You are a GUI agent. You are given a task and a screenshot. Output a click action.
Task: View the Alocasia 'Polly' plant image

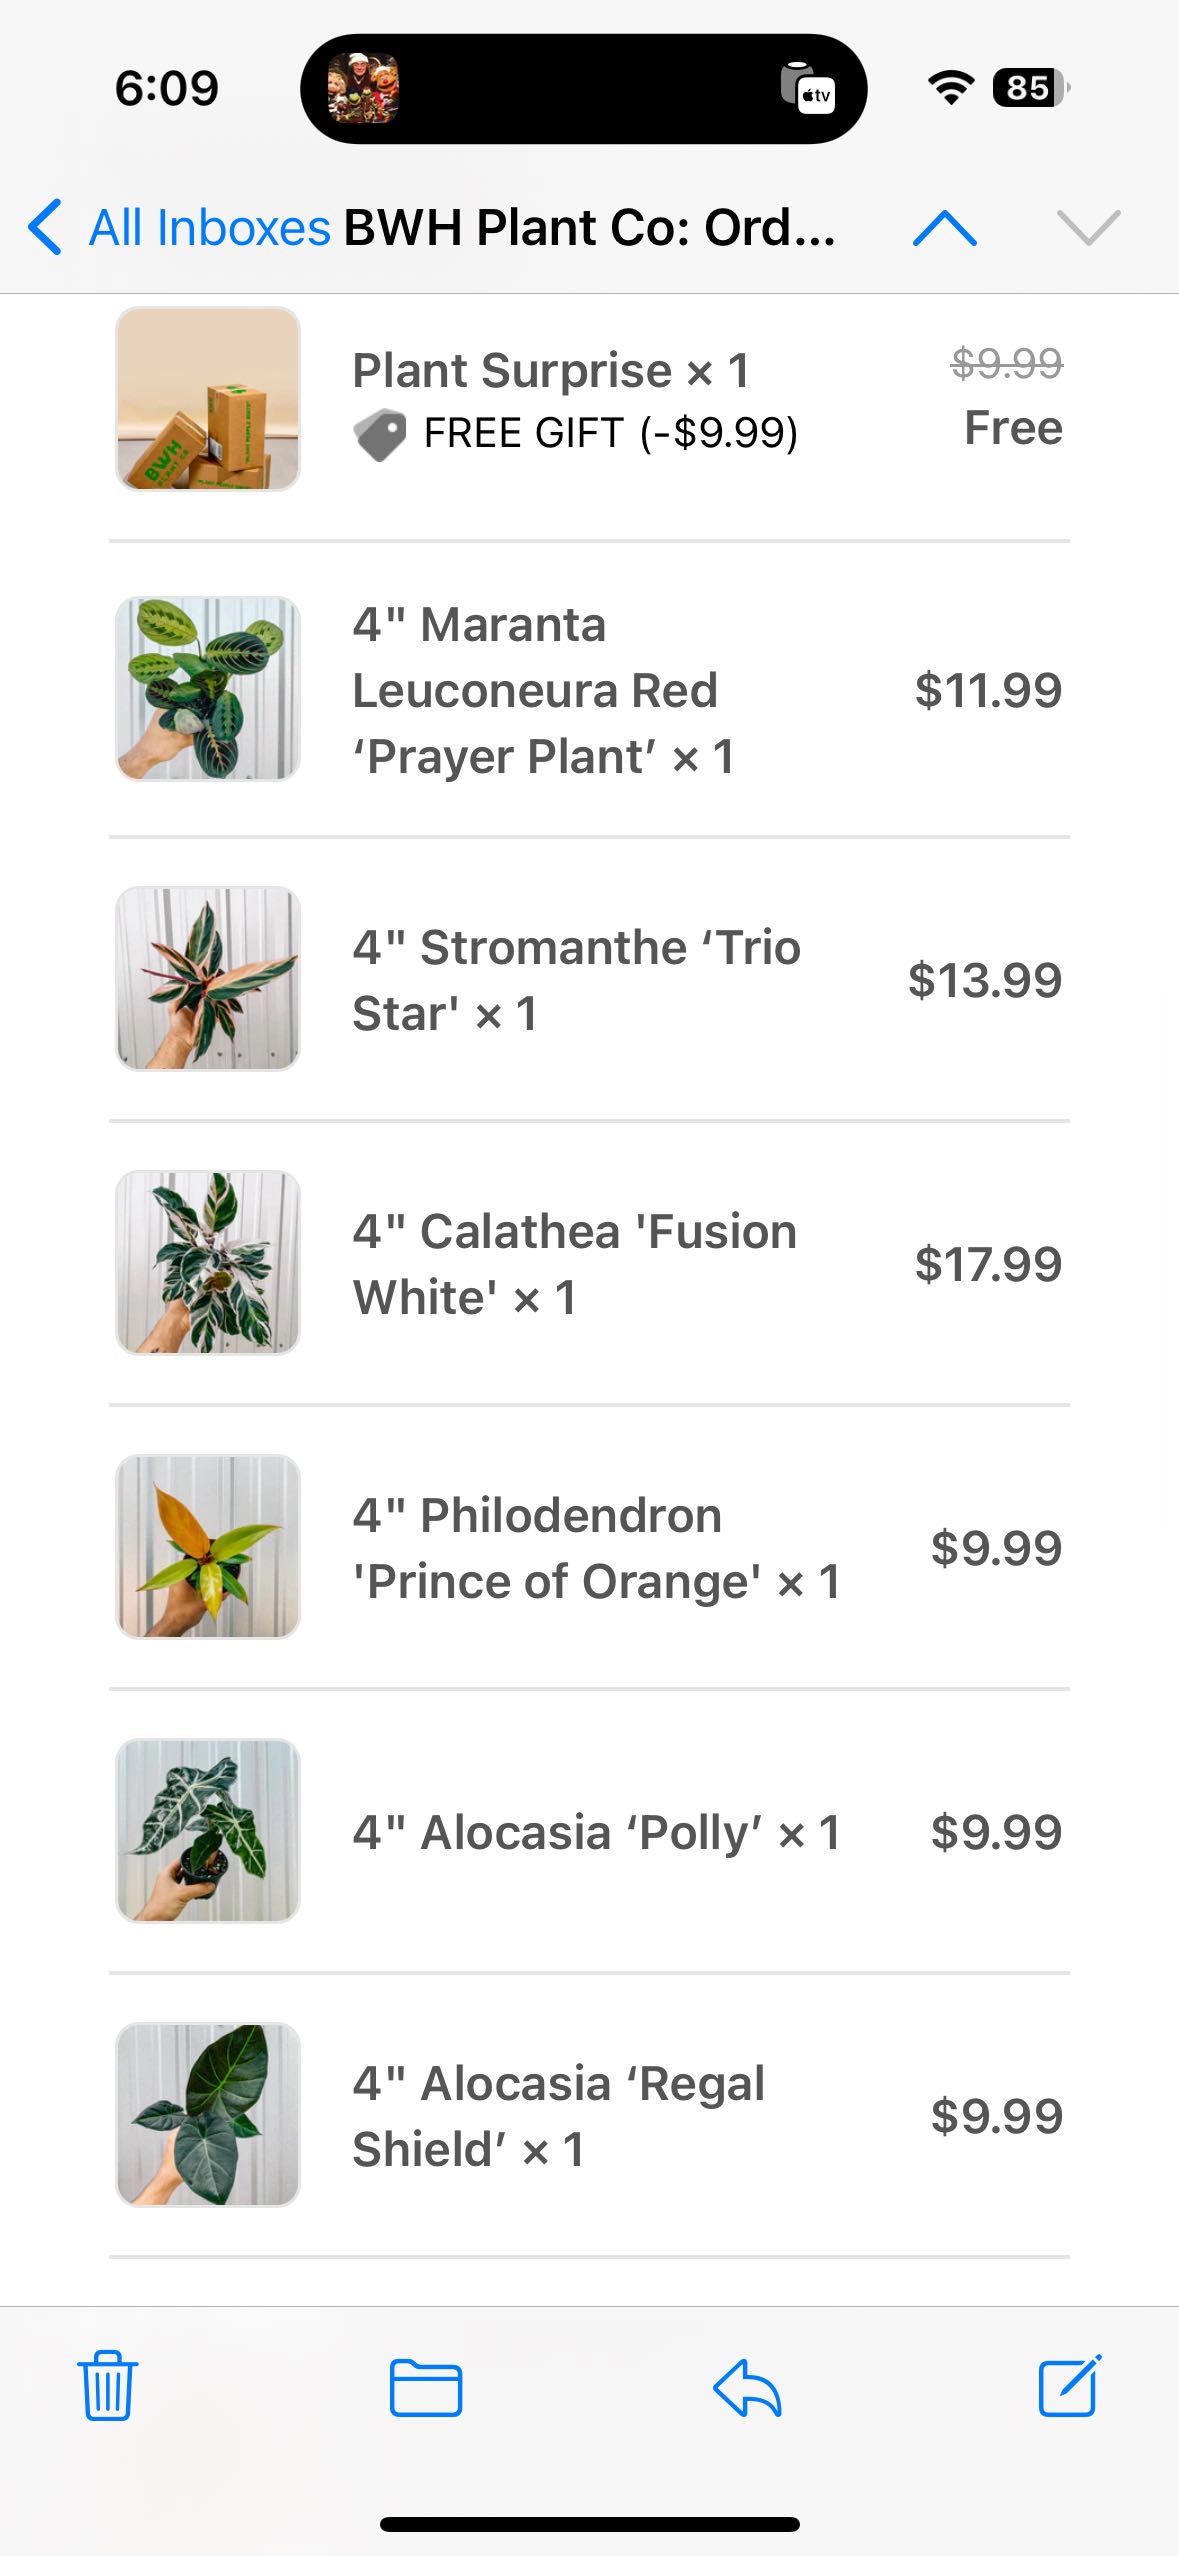(208, 1831)
